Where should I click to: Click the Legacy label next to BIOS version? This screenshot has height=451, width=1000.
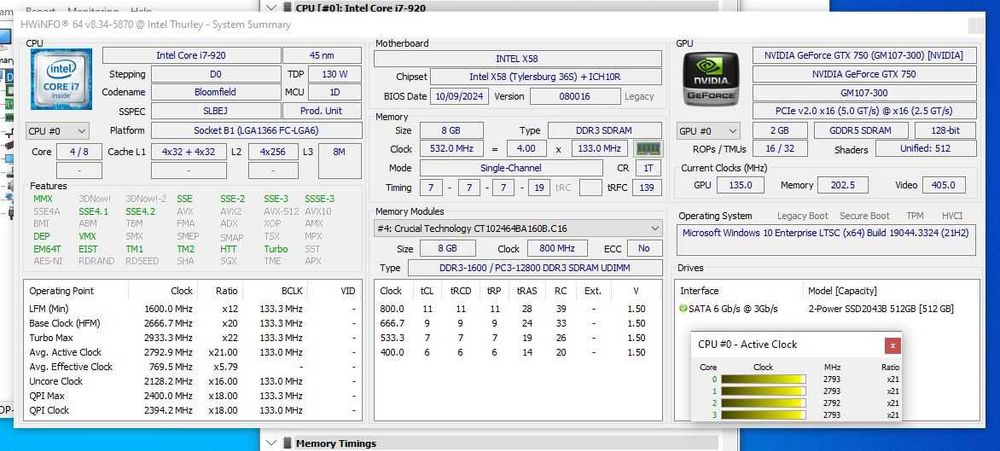click(x=639, y=96)
